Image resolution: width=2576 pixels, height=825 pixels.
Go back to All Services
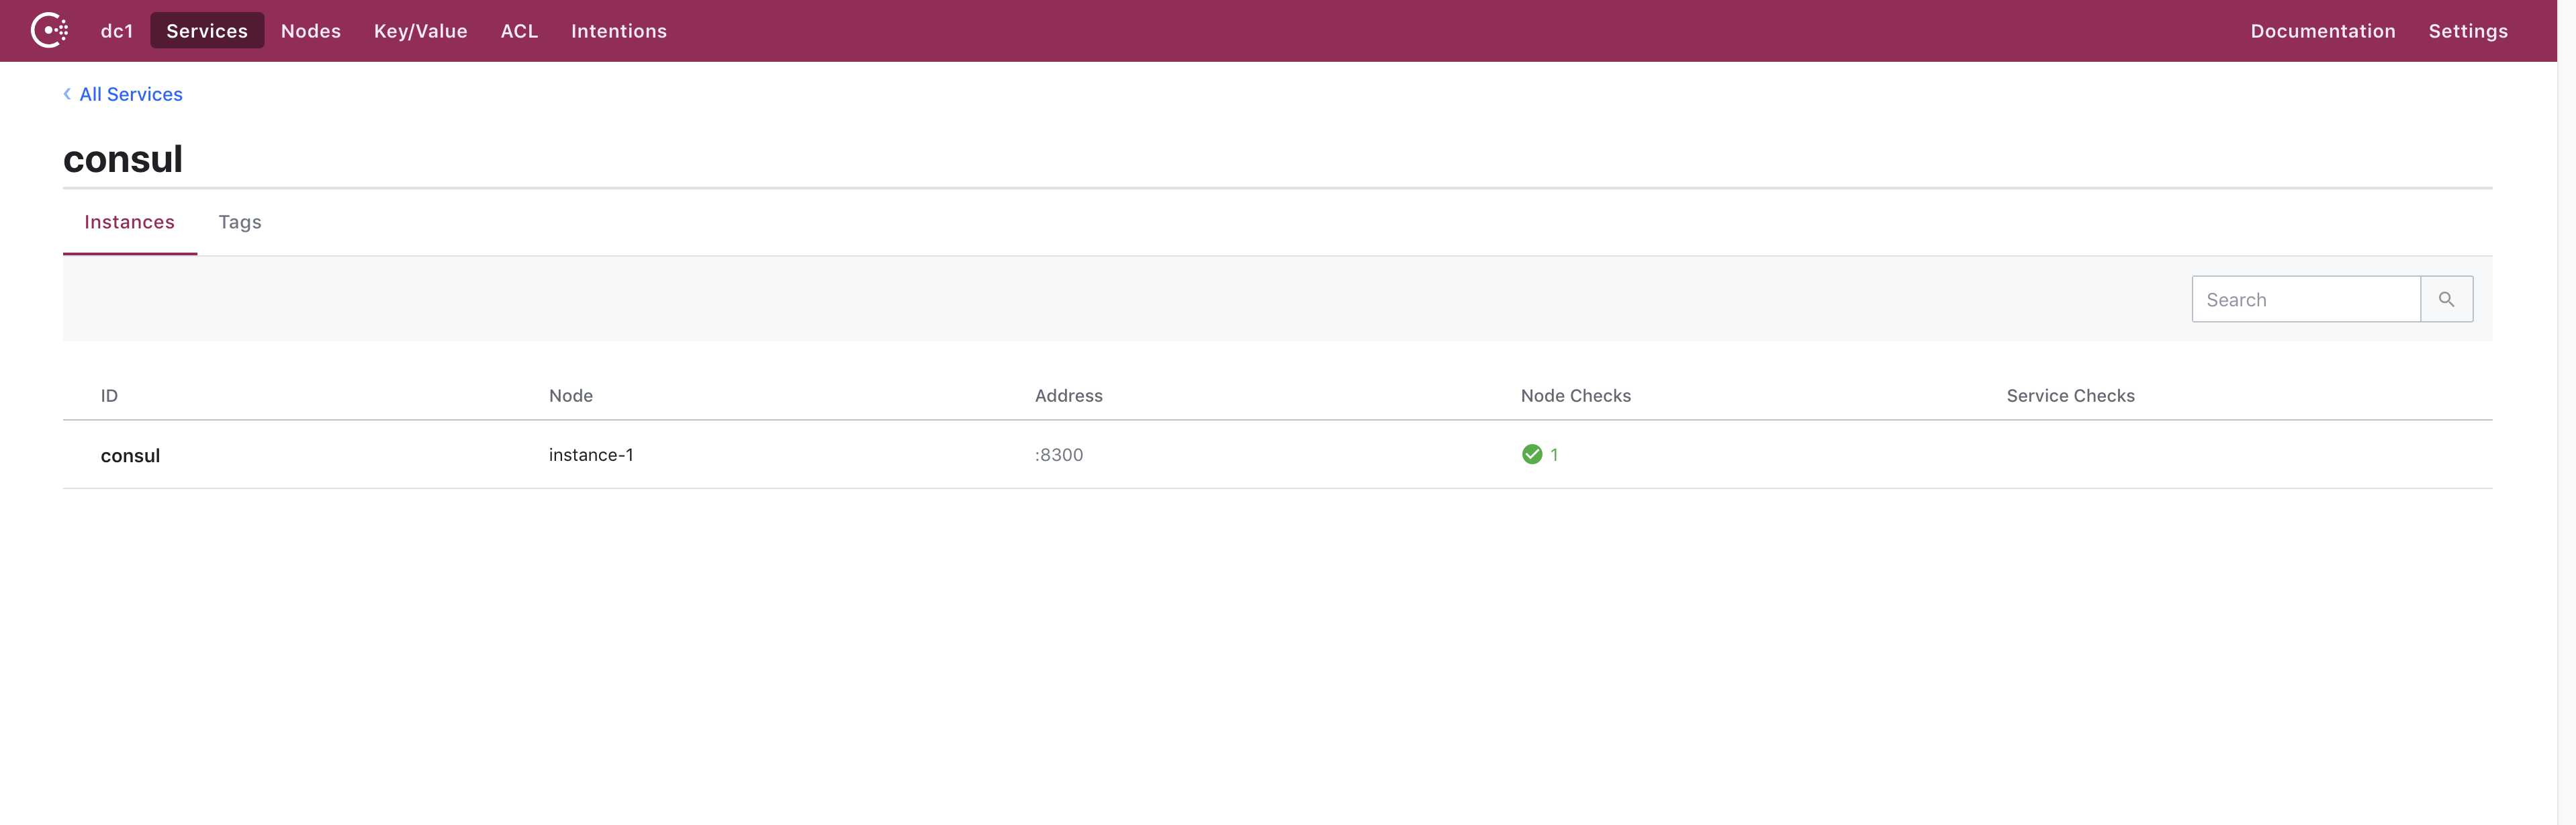[x=131, y=94]
